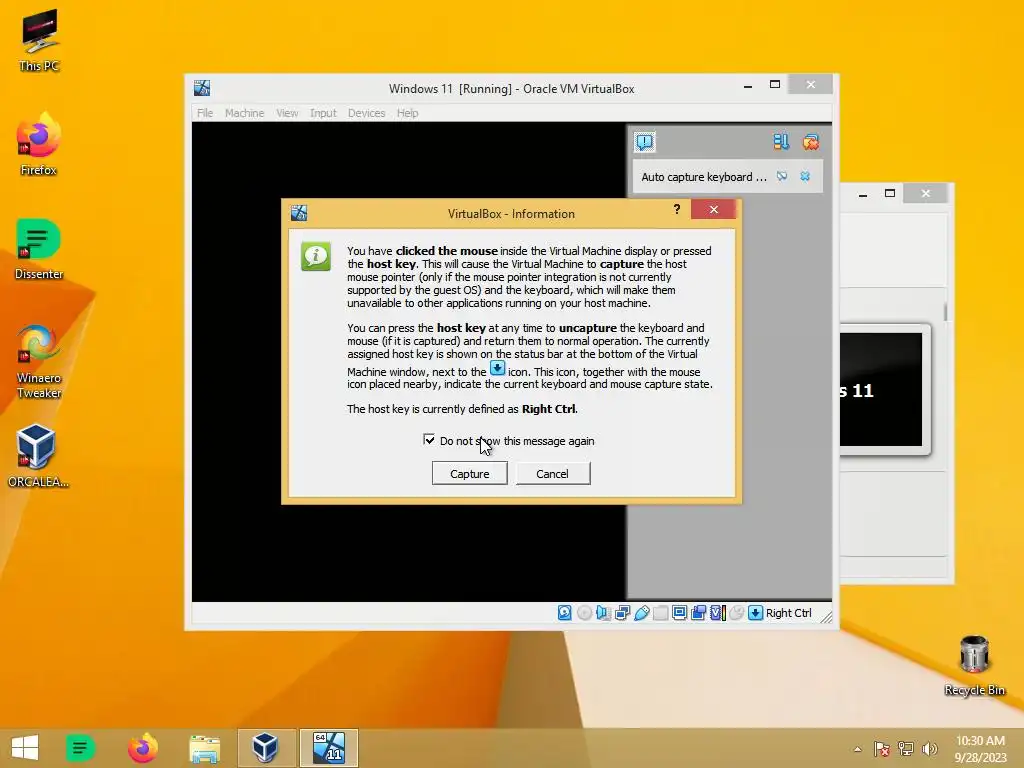This screenshot has width=1024, height=768.
Task: Open the Help menu
Action: (x=408, y=113)
